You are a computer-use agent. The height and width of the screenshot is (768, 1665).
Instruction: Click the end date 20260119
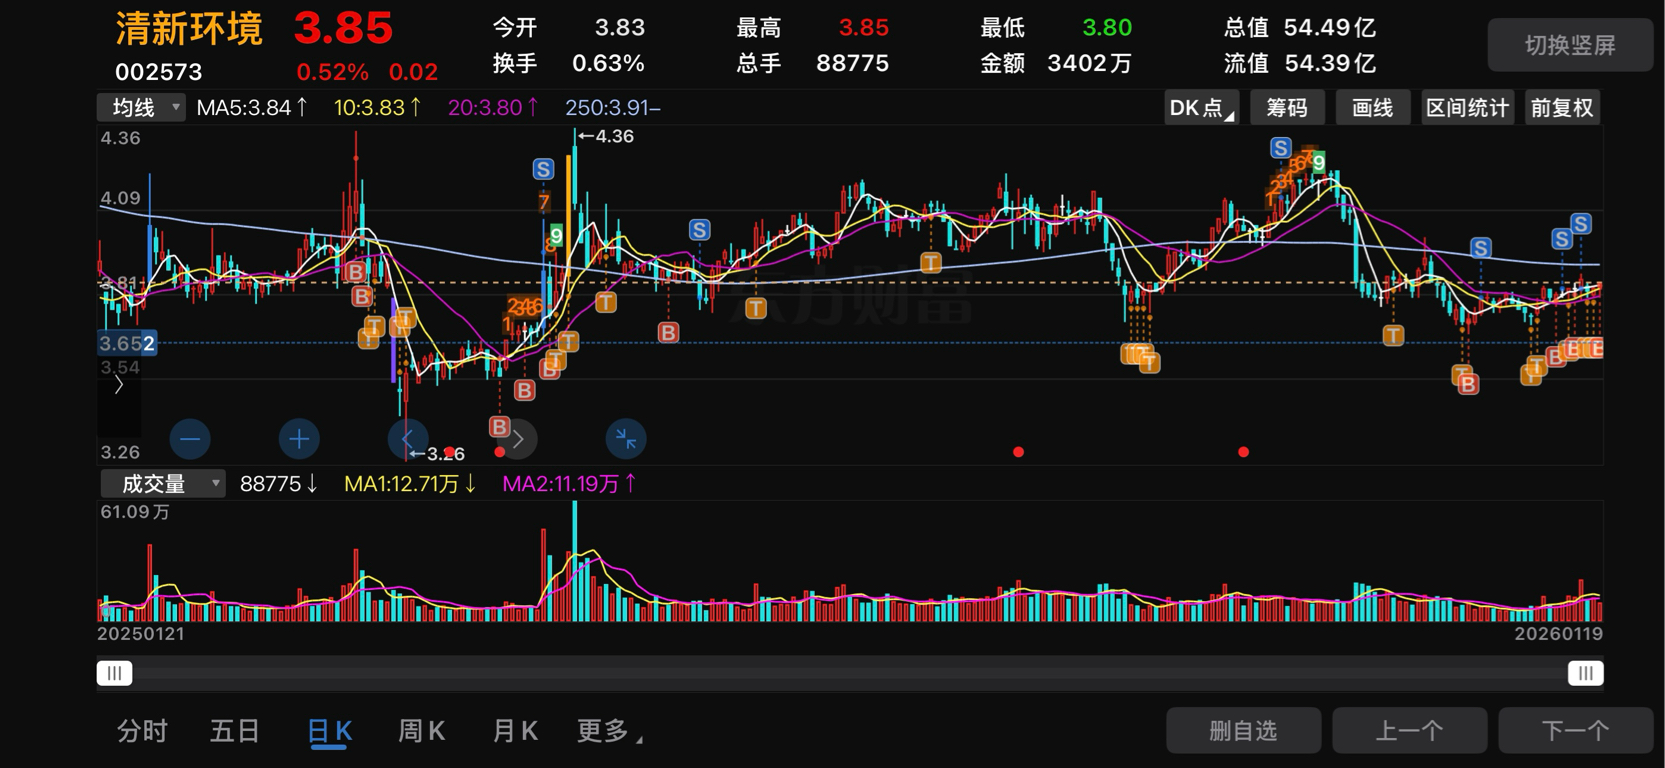(x=1558, y=634)
